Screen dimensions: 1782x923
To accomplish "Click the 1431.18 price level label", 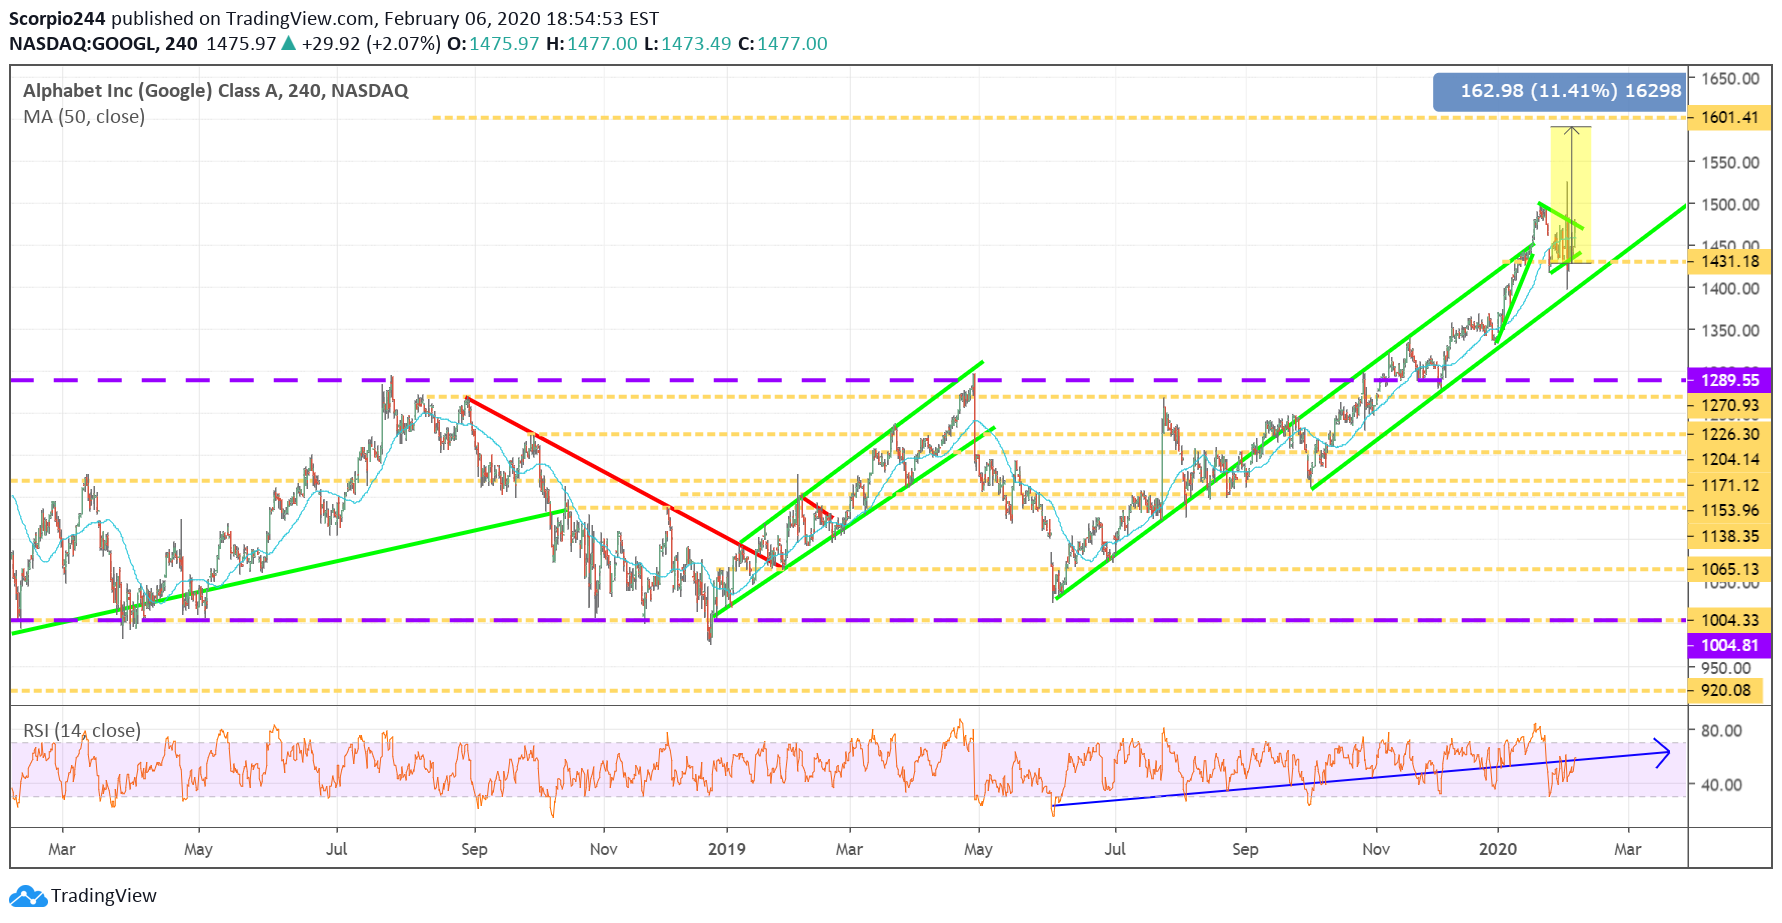I will pos(1729,262).
